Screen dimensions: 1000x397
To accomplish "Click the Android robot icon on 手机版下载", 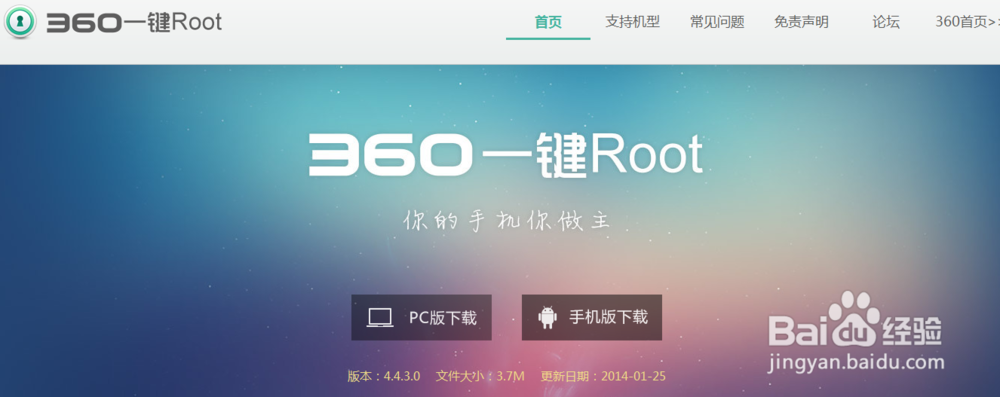I will click(547, 317).
